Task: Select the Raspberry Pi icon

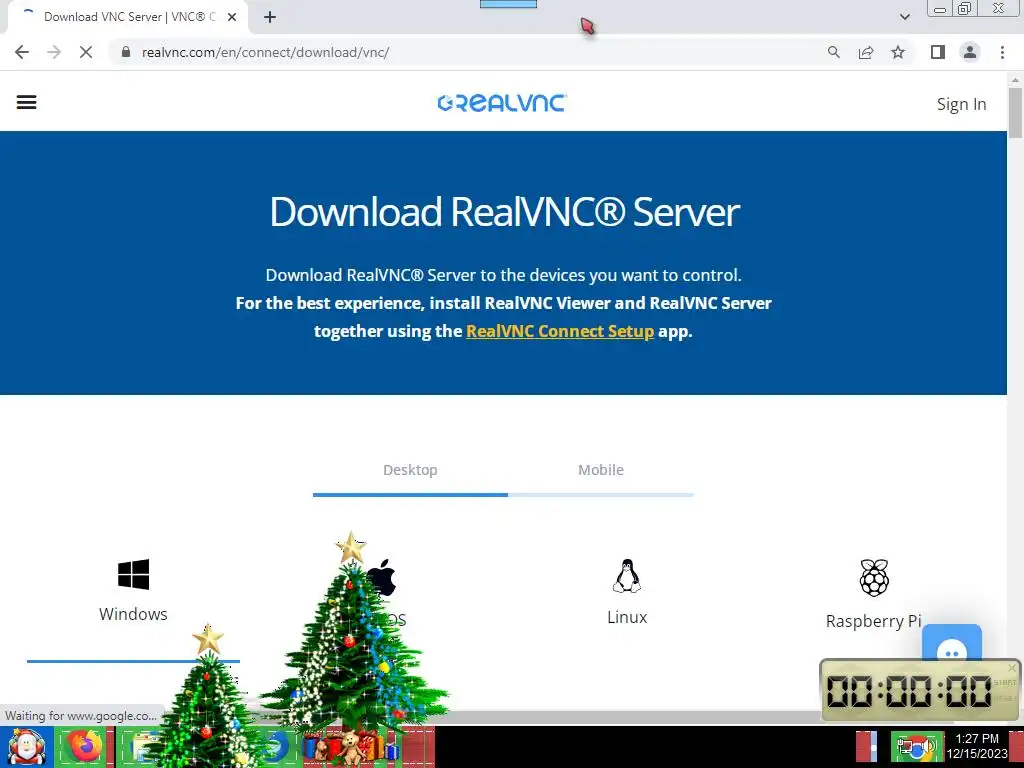Action: (874, 578)
